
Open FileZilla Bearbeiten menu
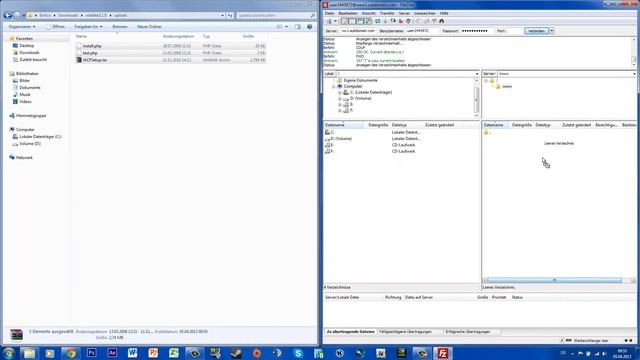coord(348,13)
